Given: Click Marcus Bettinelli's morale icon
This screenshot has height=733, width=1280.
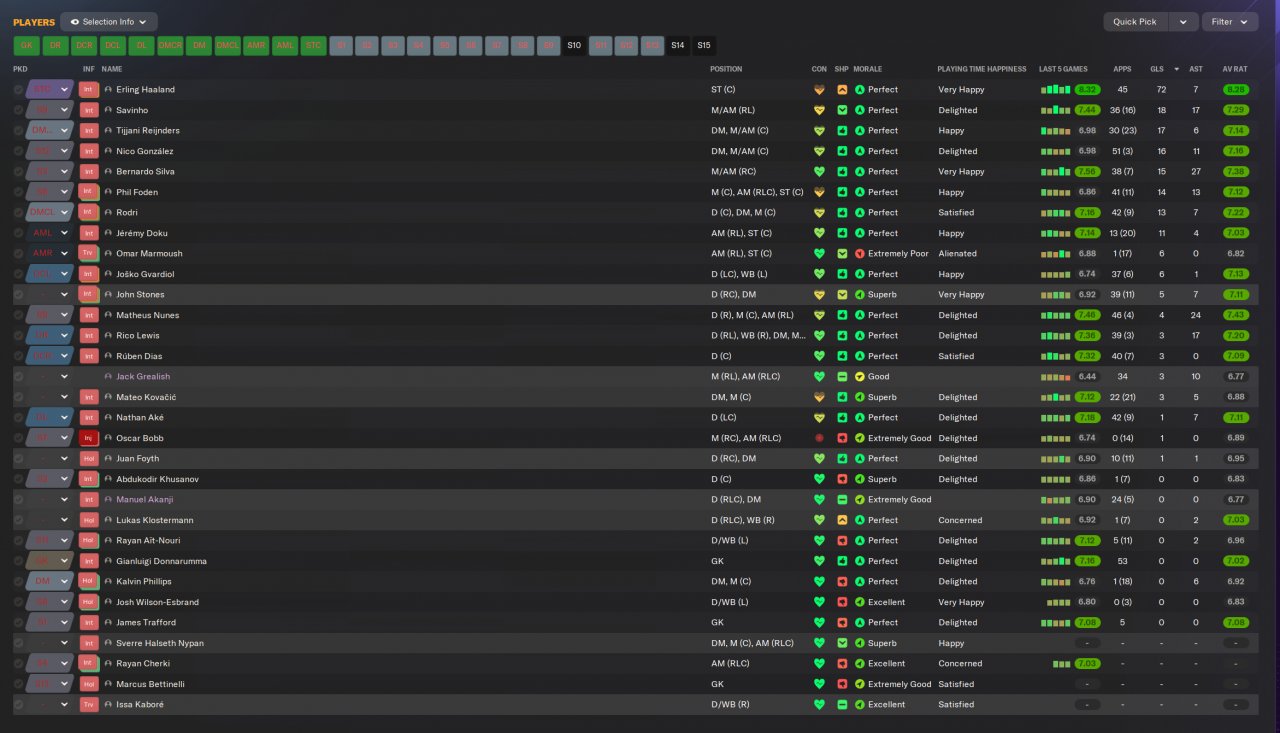Looking at the screenshot, I should pyautogui.click(x=860, y=684).
